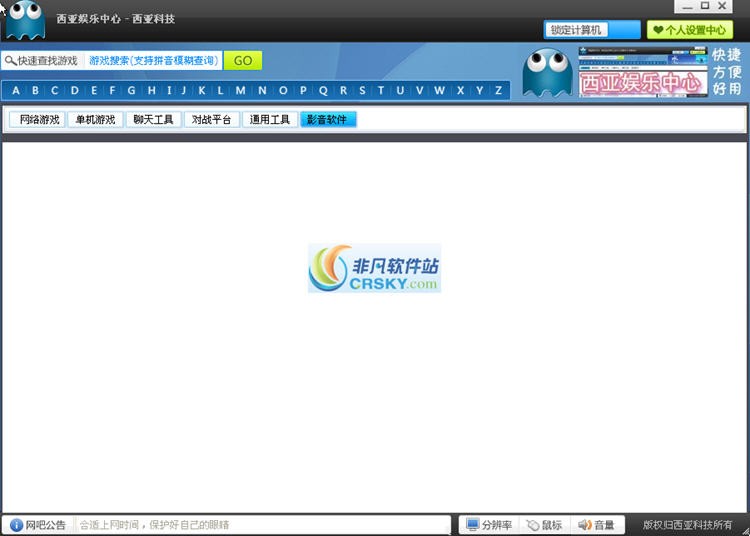Open the 聊天工具 tab
This screenshot has height=536, width=750.
pos(154,120)
